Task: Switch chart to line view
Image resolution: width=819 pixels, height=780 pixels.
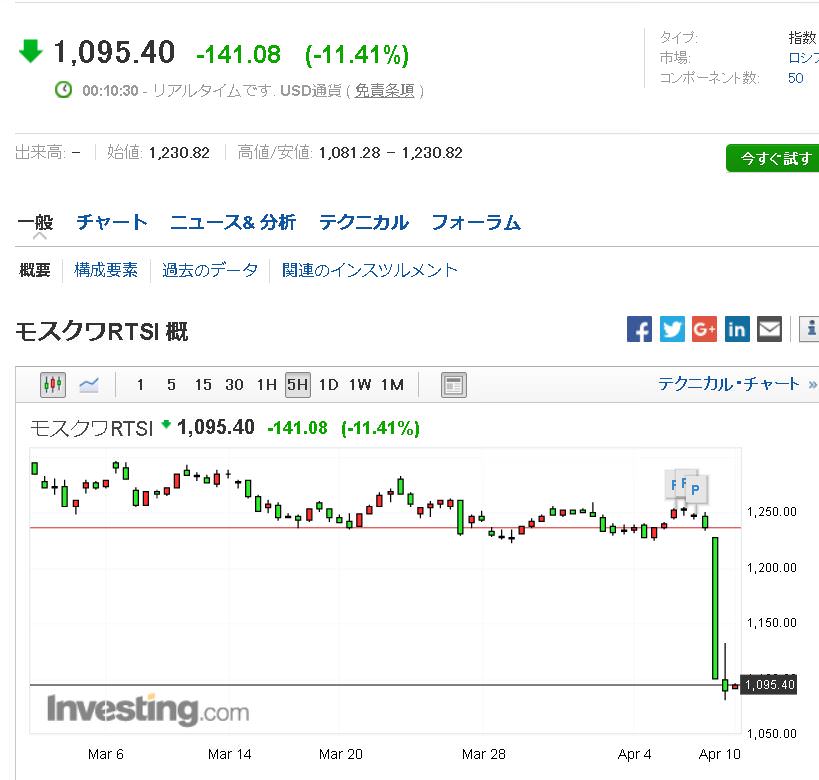Action: (89, 384)
